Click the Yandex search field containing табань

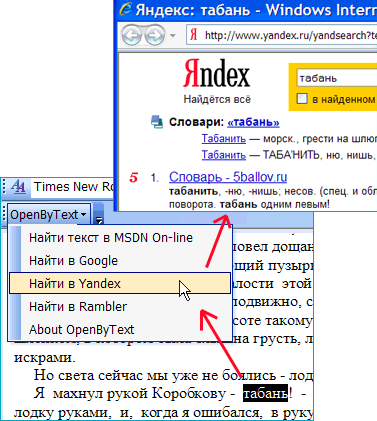click(x=337, y=78)
